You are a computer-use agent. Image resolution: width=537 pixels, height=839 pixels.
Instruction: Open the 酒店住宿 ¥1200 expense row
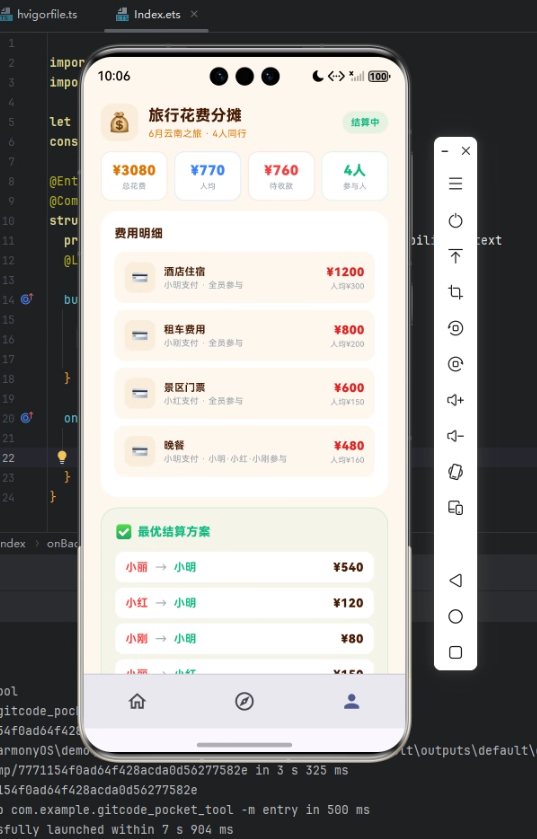(x=244, y=277)
